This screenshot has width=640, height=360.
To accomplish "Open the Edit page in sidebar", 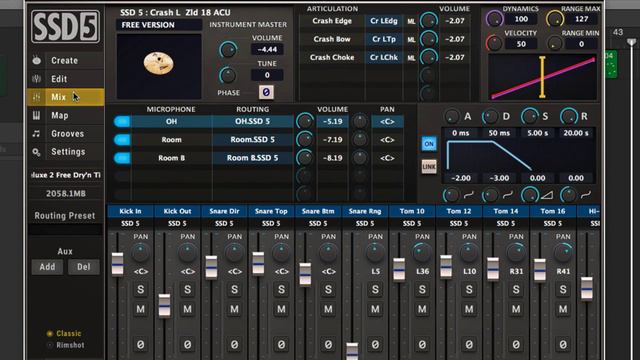I will click(x=65, y=79).
